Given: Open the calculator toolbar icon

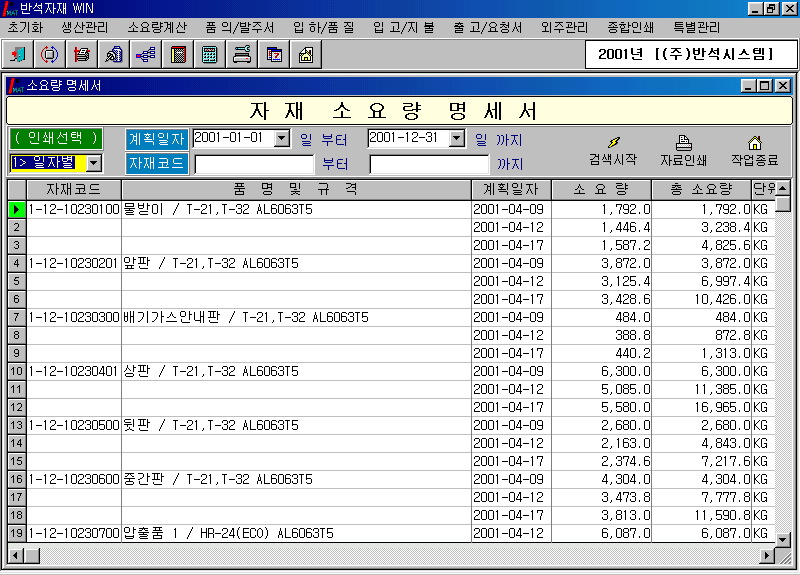Looking at the screenshot, I should point(209,54).
